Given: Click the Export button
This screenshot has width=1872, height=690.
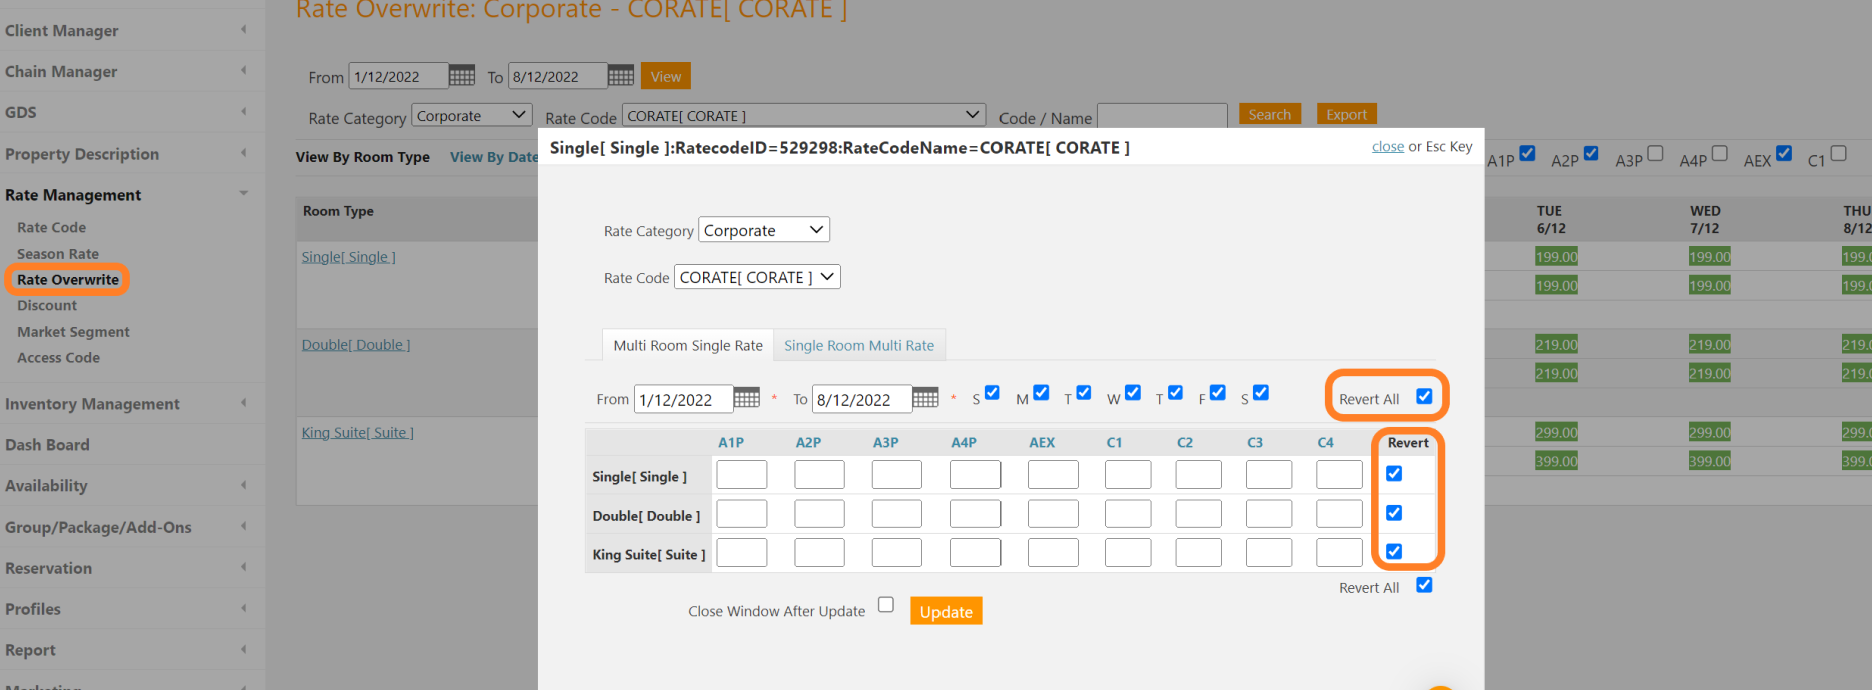Looking at the screenshot, I should [1347, 114].
